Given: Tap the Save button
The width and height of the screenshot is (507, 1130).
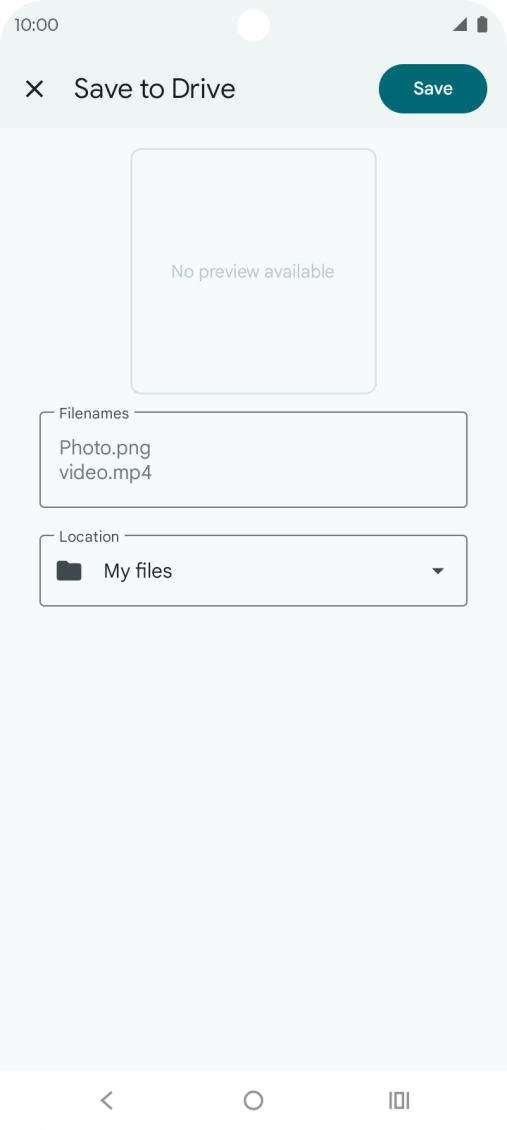Looking at the screenshot, I should click(433, 89).
